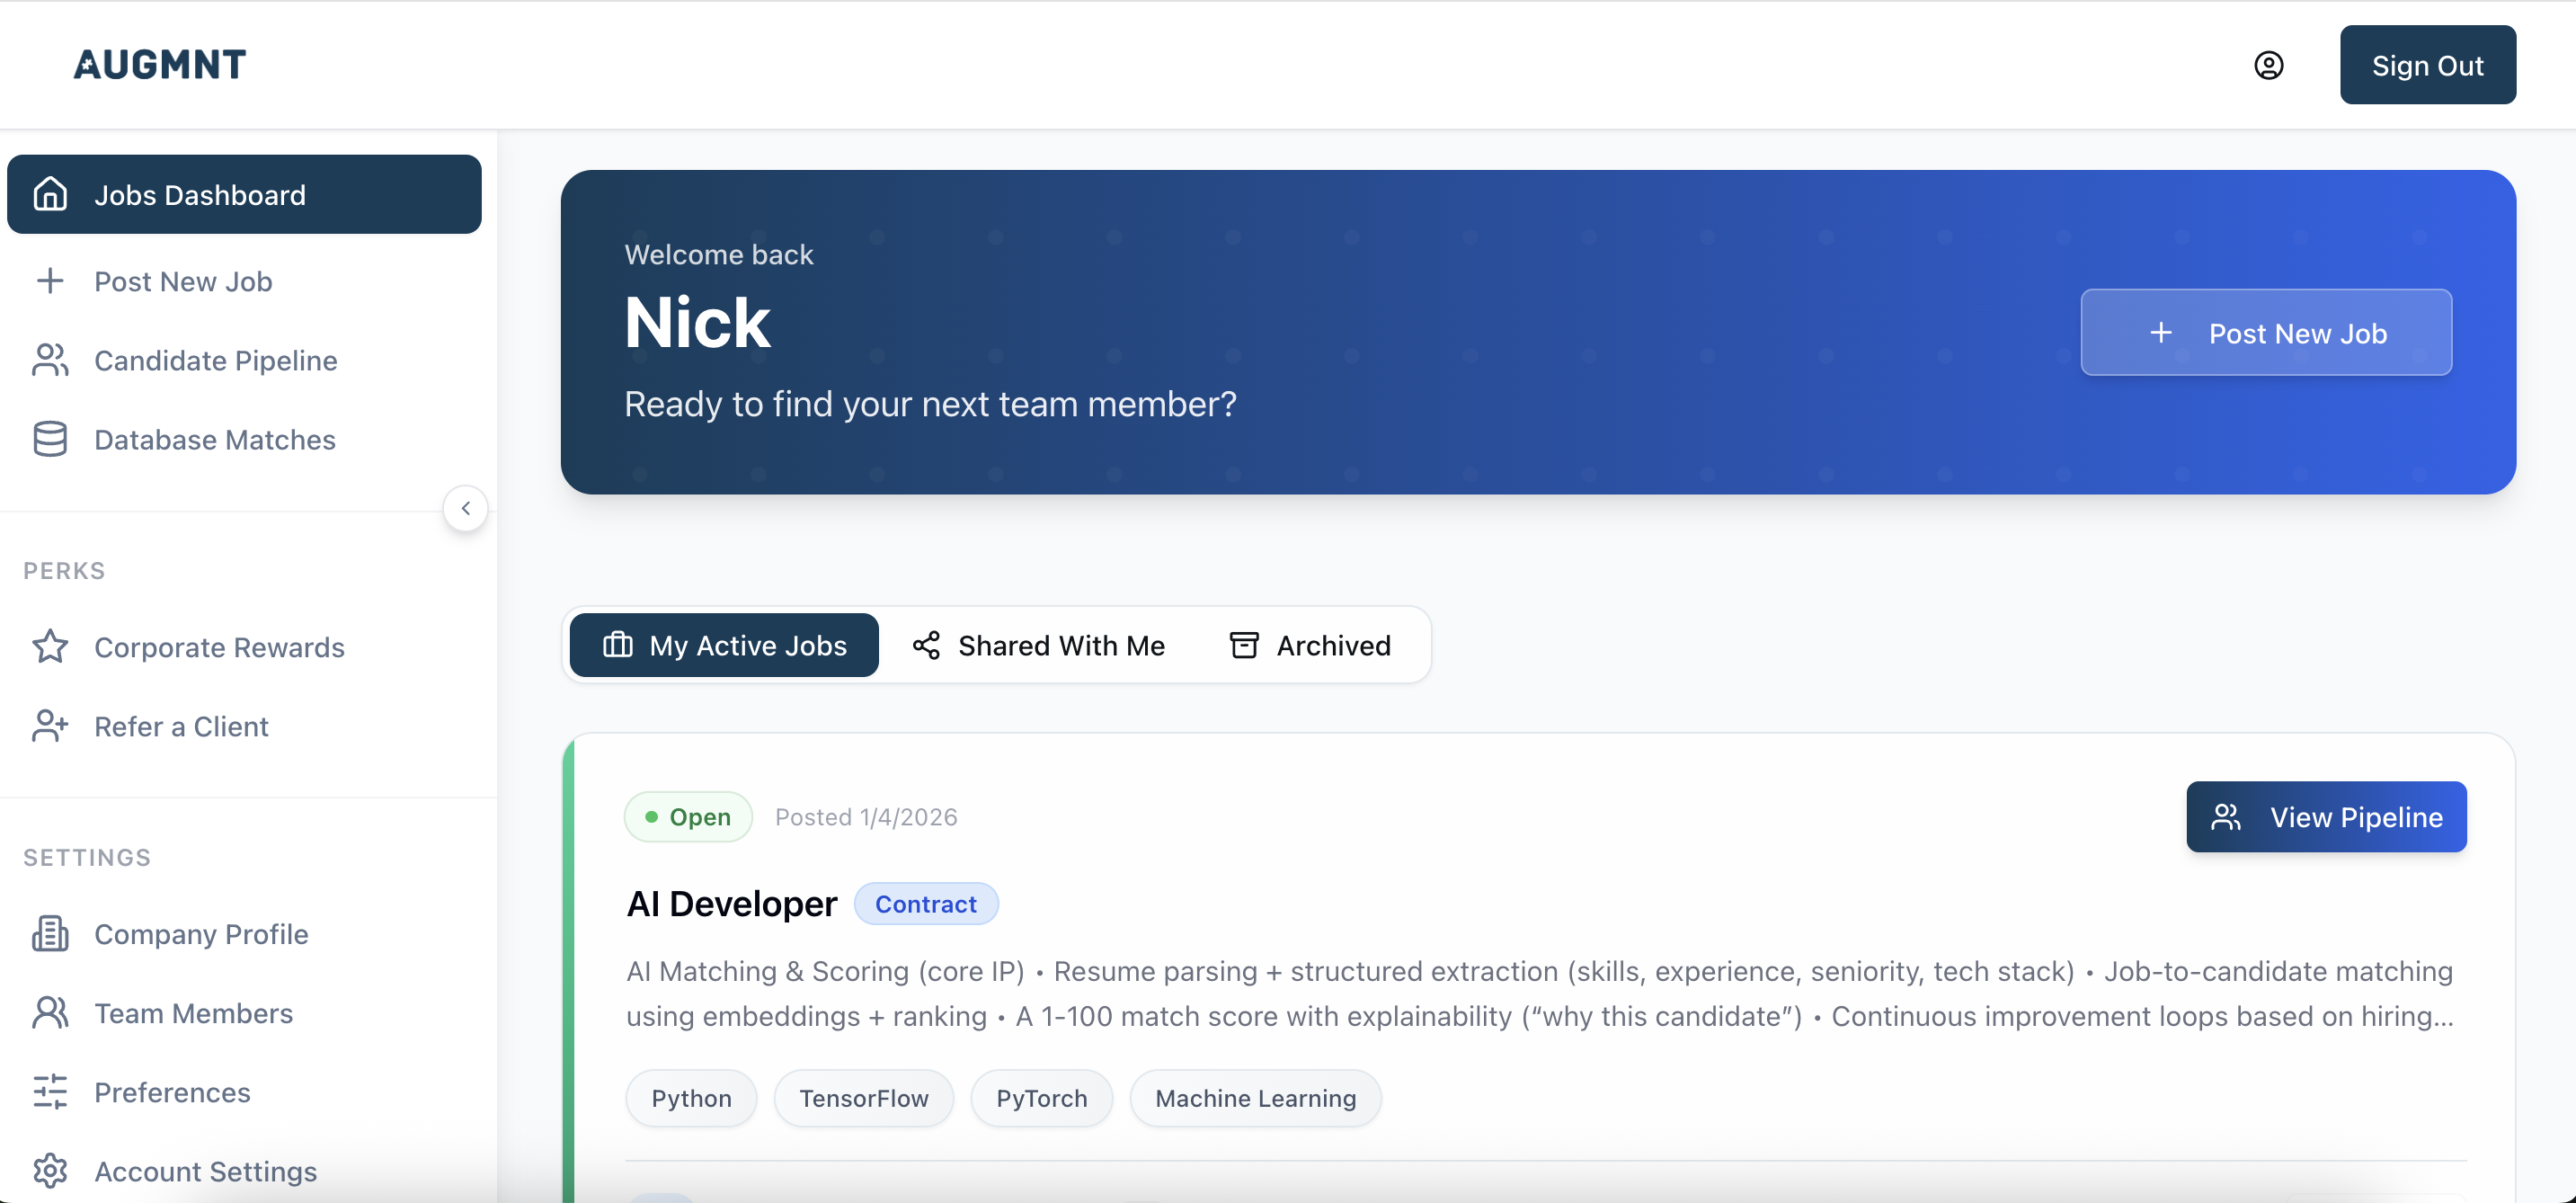Click the AI Developer job title
Viewport: 2576px width, 1203px height.
(x=731, y=904)
